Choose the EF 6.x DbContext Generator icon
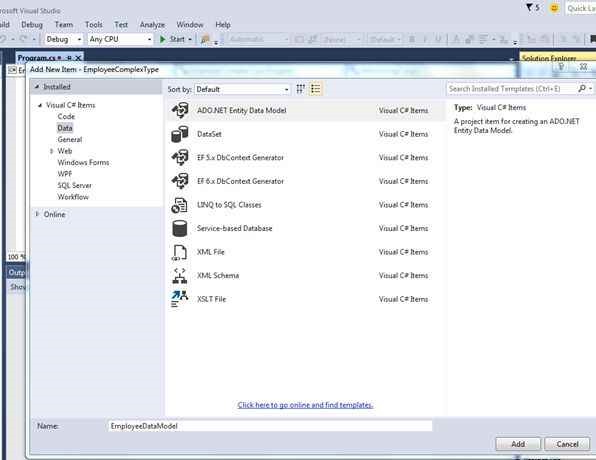Screen dimensions: 596x460 coord(180,181)
